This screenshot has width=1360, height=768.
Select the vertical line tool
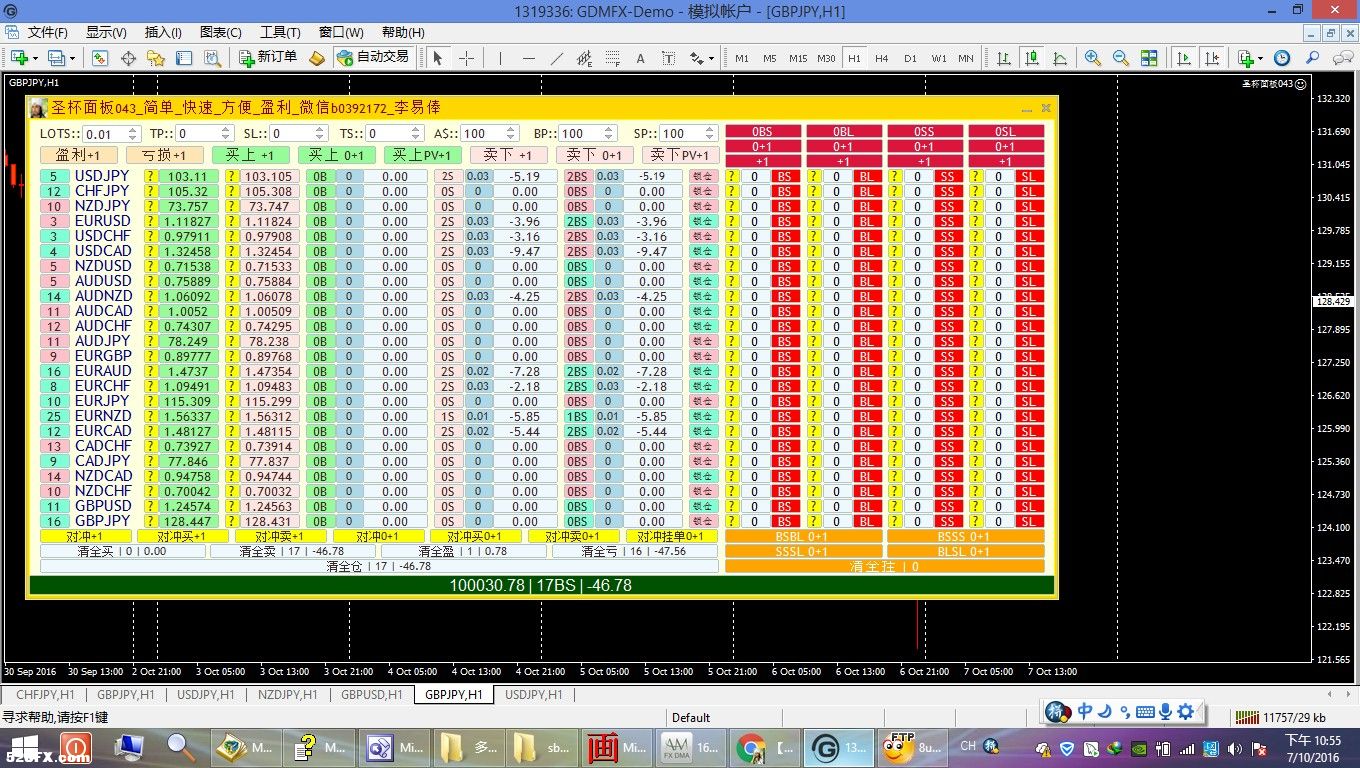point(501,58)
